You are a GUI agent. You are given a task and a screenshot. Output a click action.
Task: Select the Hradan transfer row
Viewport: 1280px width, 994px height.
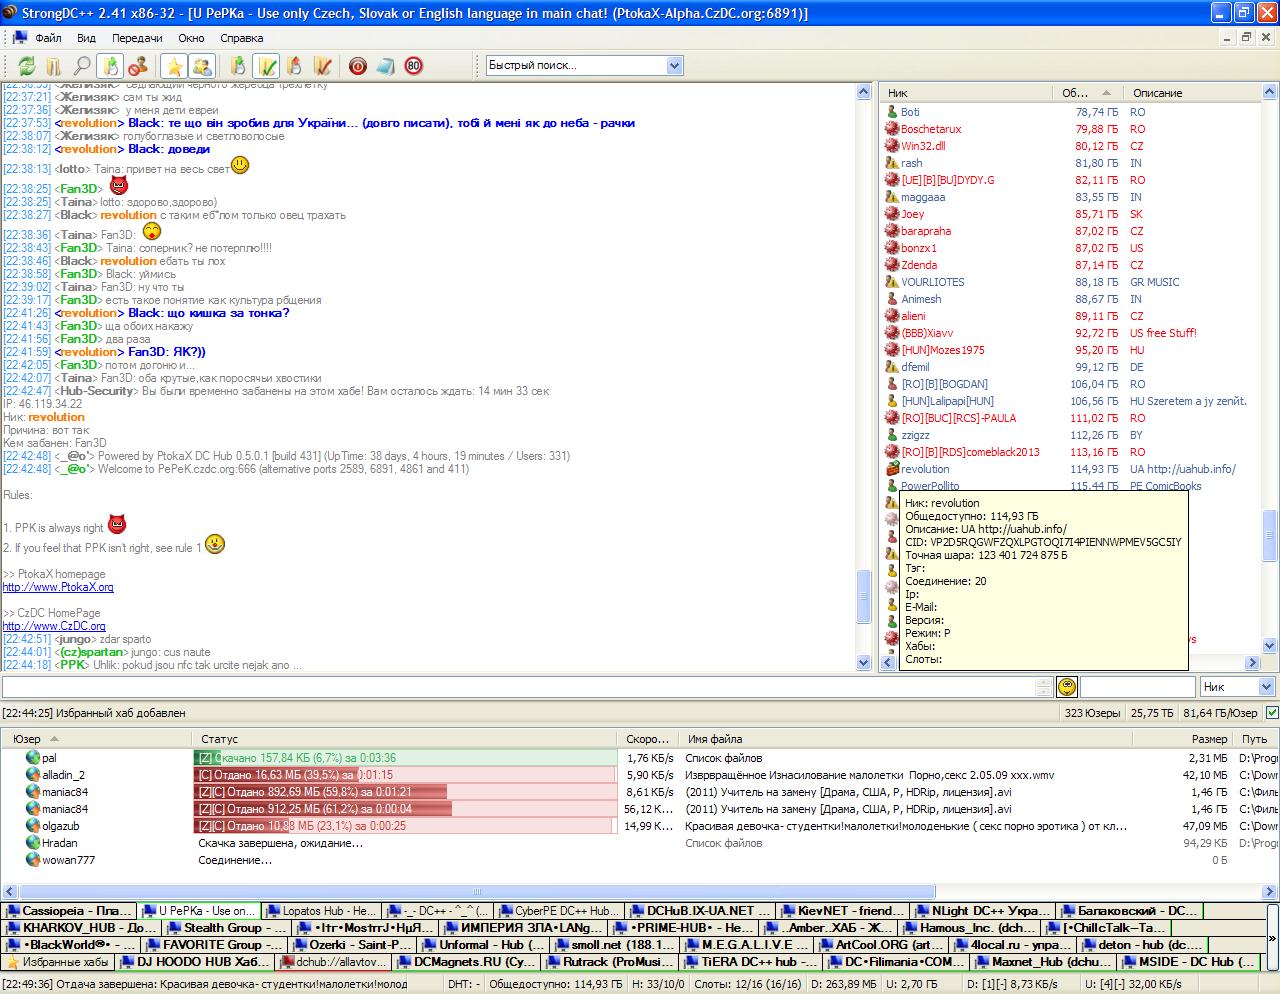pos(640,843)
